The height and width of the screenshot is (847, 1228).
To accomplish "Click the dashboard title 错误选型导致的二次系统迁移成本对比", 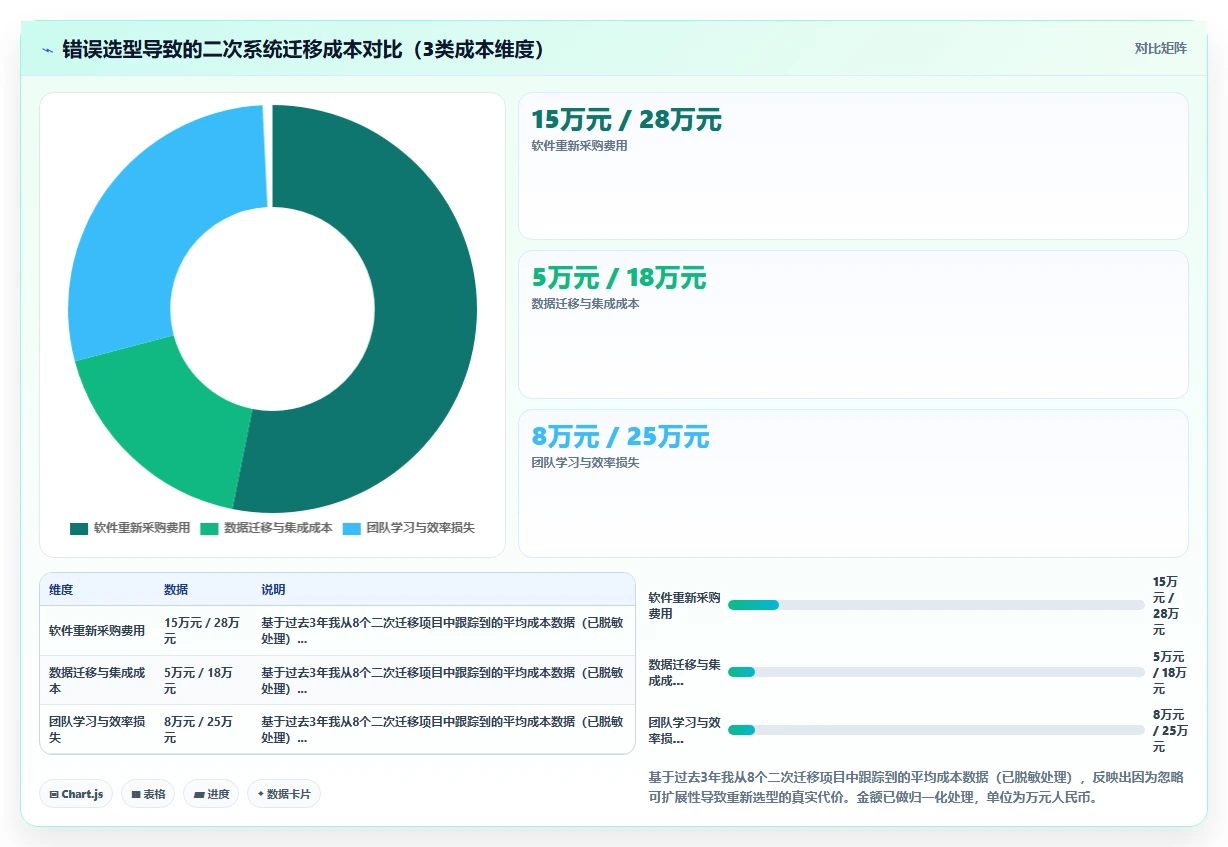I will coord(303,50).
